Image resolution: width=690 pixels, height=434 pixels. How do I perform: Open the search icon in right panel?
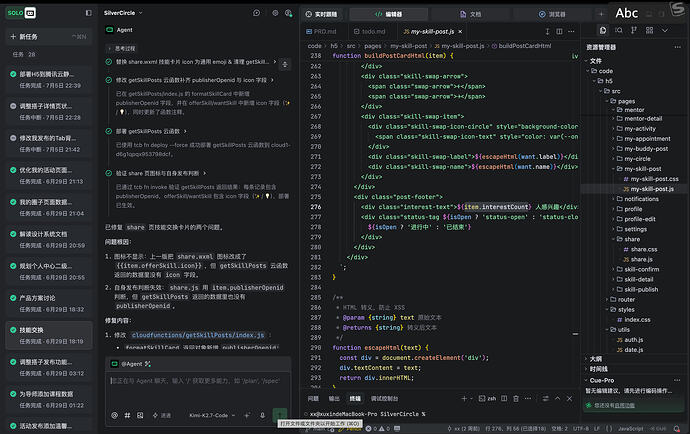pyautogui.click(x=619, y=30)
